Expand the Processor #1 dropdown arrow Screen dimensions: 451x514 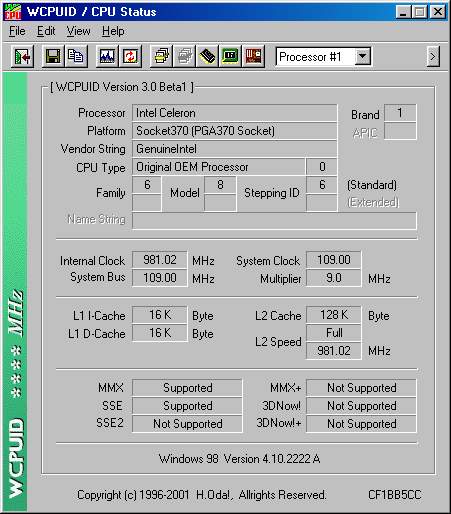pyautogui.click(x=362, y=57)
